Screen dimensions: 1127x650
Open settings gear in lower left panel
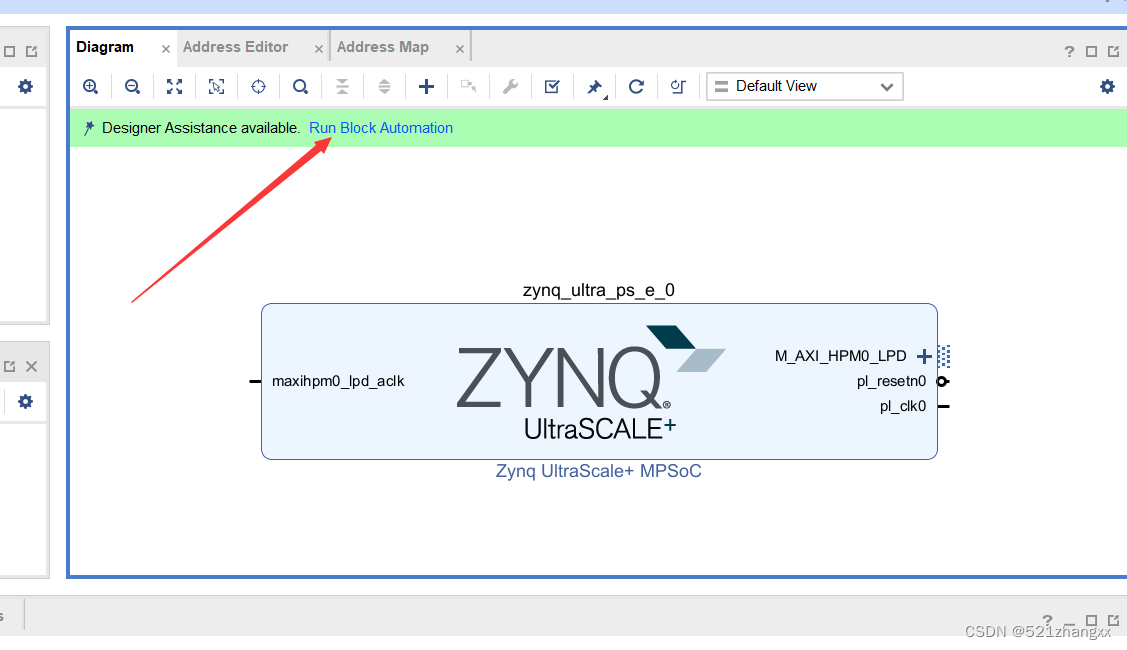25,402
